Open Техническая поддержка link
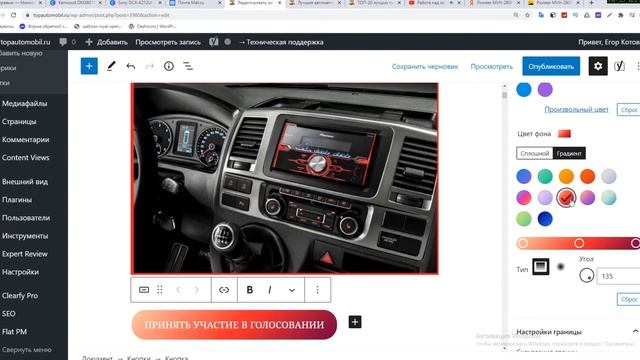640x360 pixels. click(281, 42)
